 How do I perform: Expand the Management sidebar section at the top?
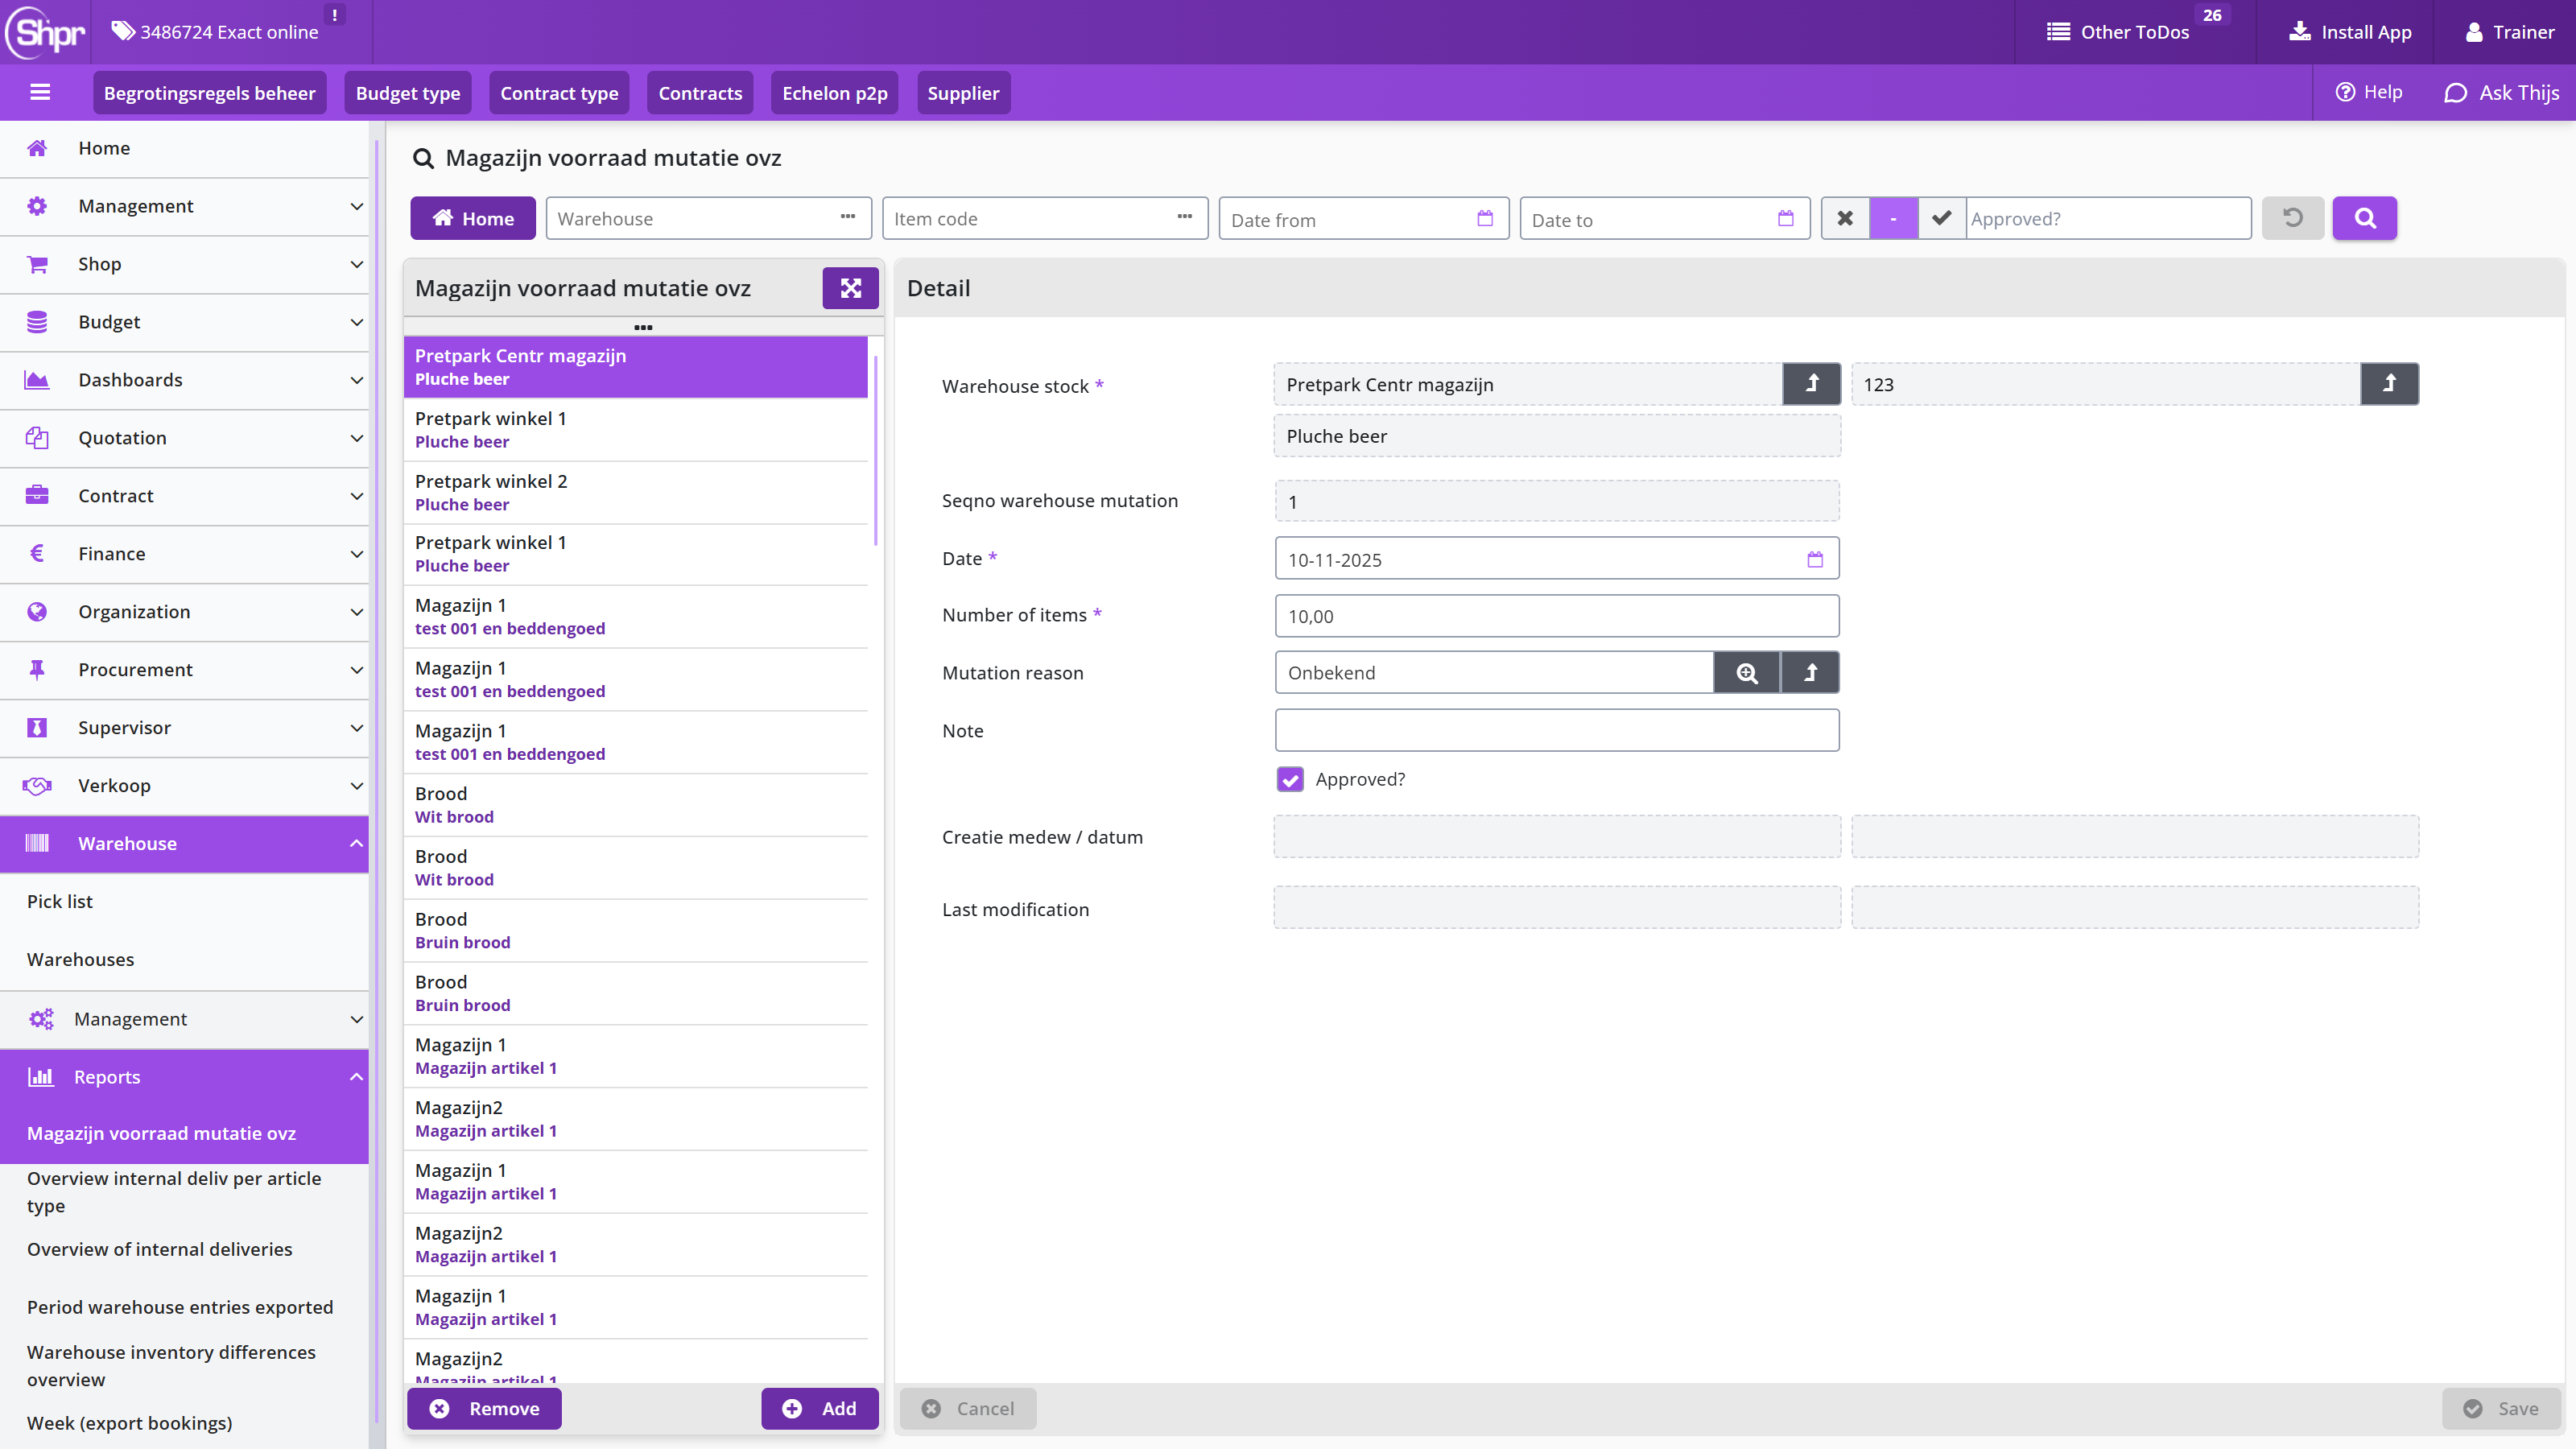(184, 206)
